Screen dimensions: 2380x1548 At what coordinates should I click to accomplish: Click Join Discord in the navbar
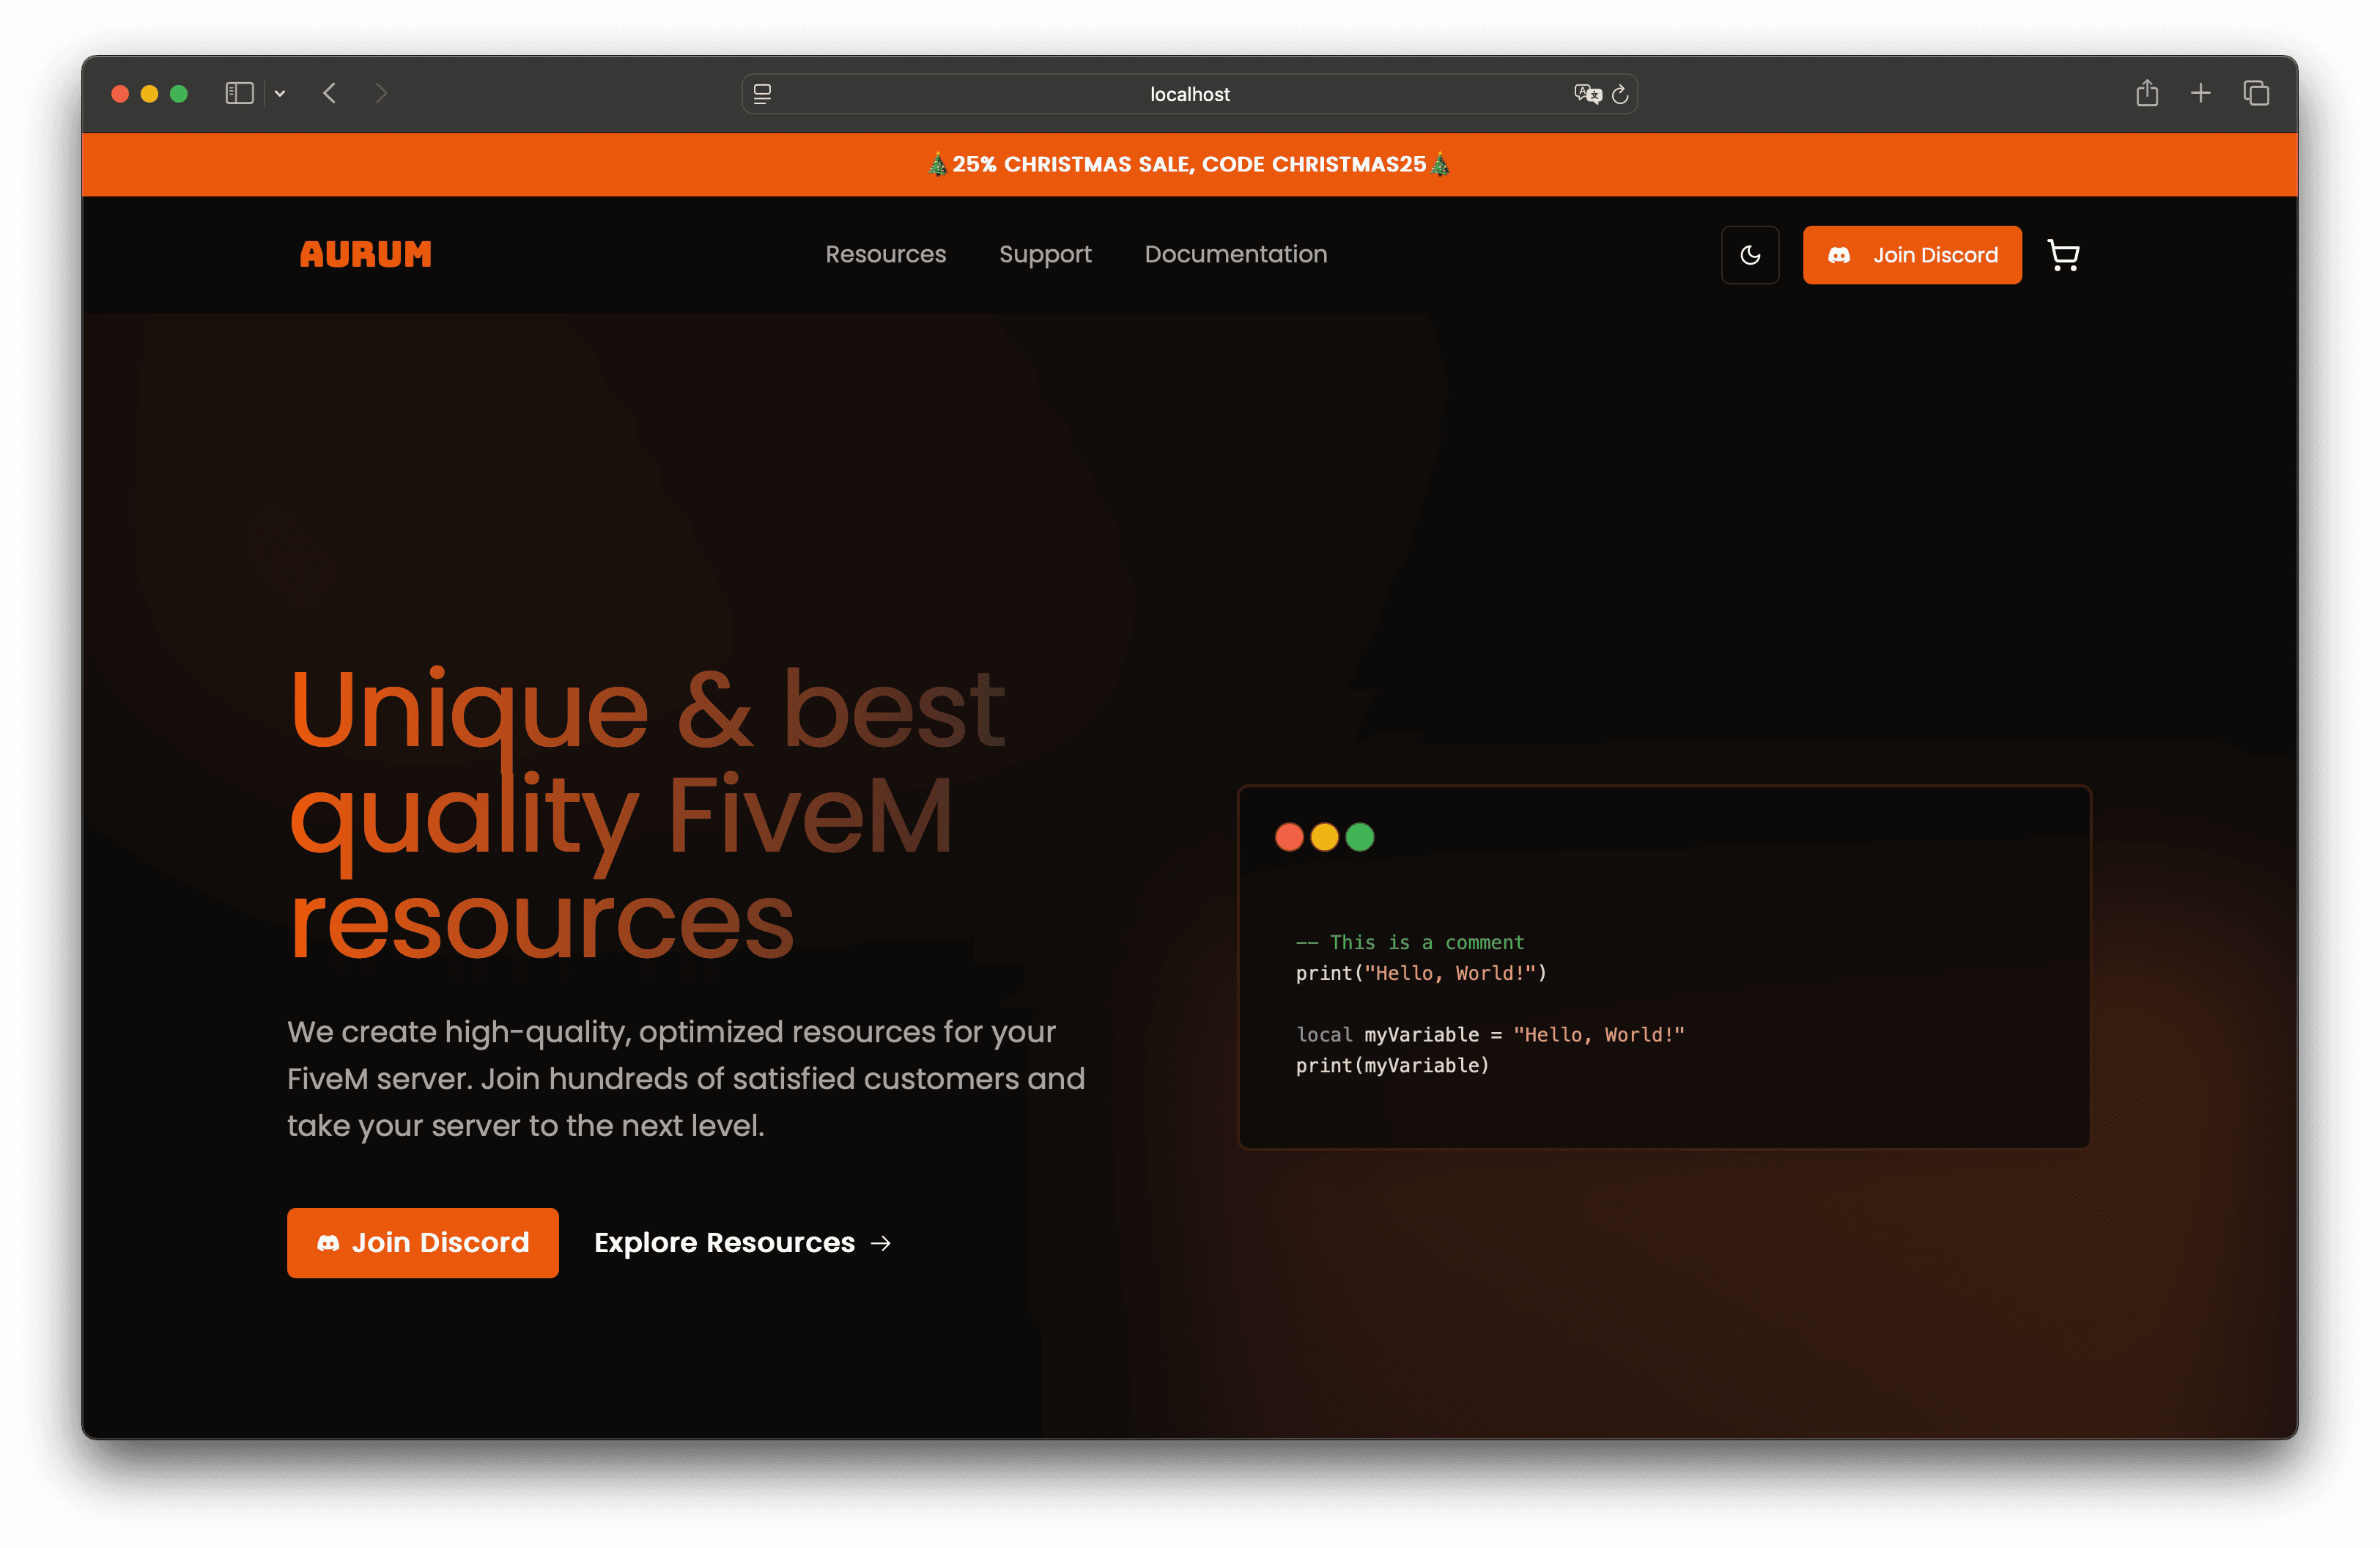pyautogui.click(x=1912, y=255)
